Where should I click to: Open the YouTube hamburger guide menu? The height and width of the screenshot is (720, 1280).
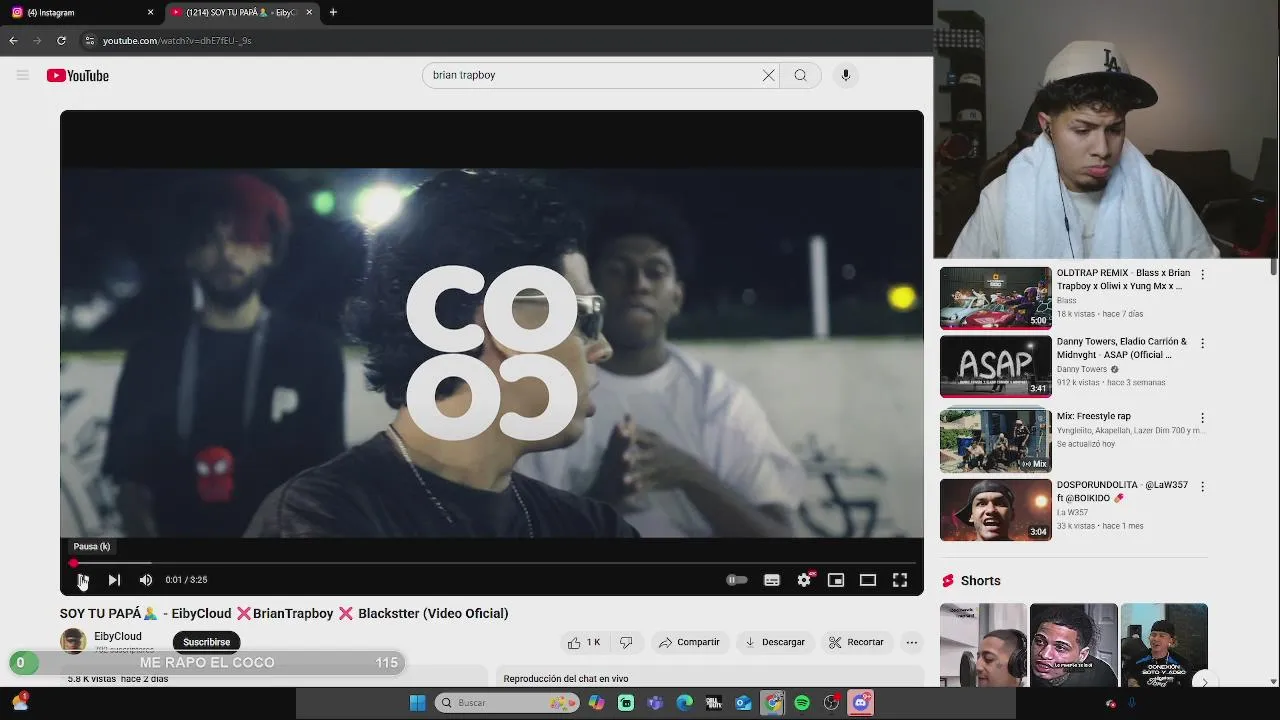[x=22, y=75]
